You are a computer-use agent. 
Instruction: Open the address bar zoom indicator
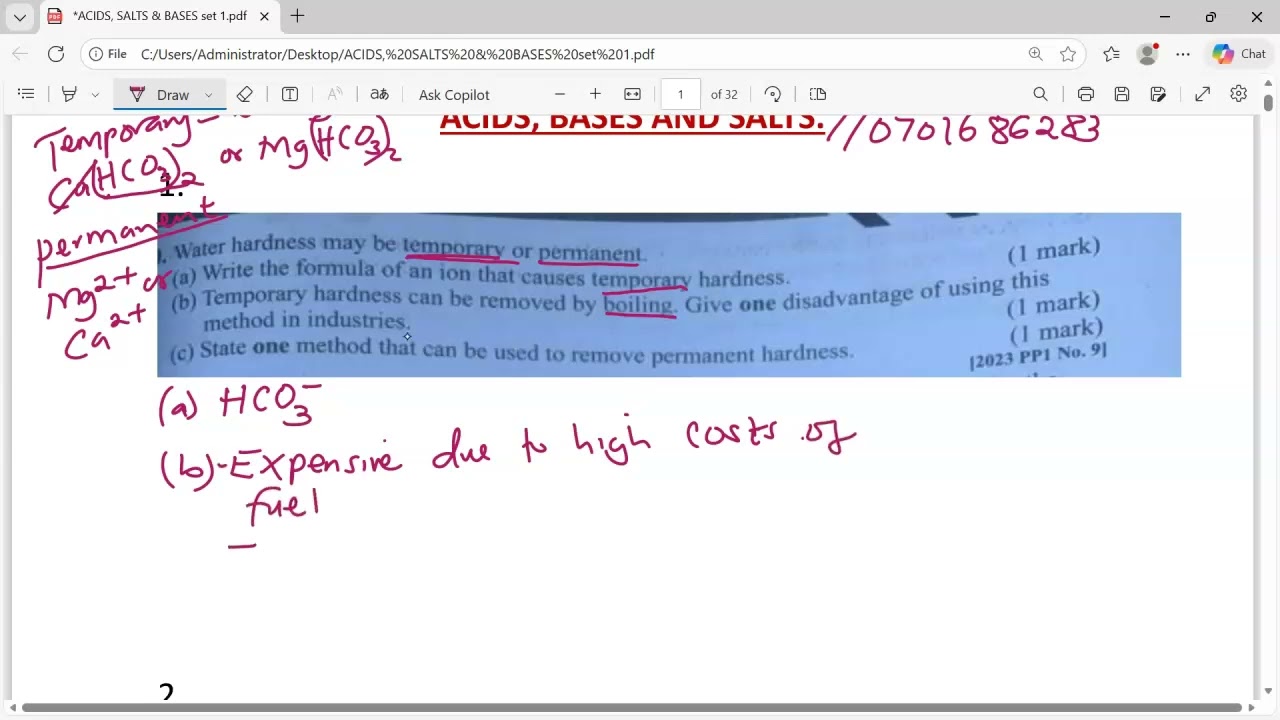click(x=1036, y=54)
